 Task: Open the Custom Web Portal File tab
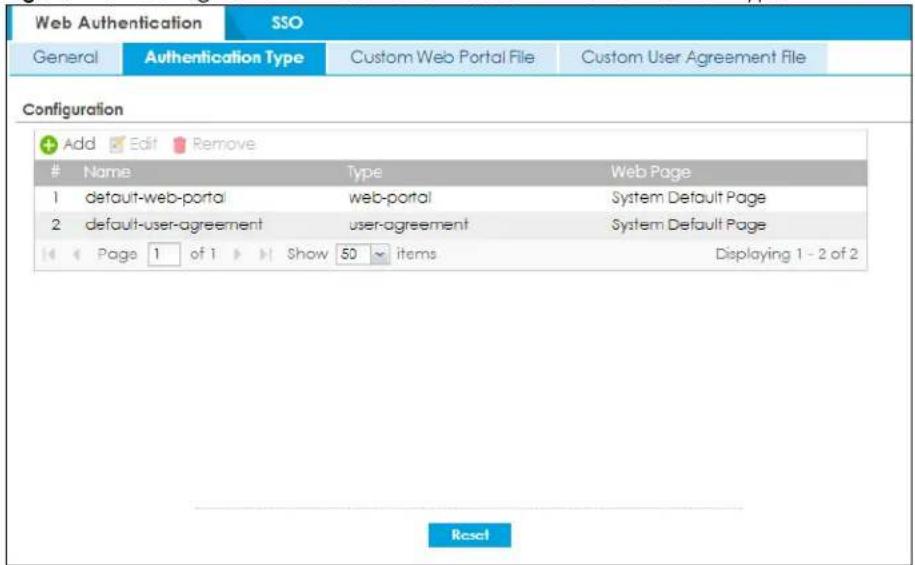pos(442,58)
